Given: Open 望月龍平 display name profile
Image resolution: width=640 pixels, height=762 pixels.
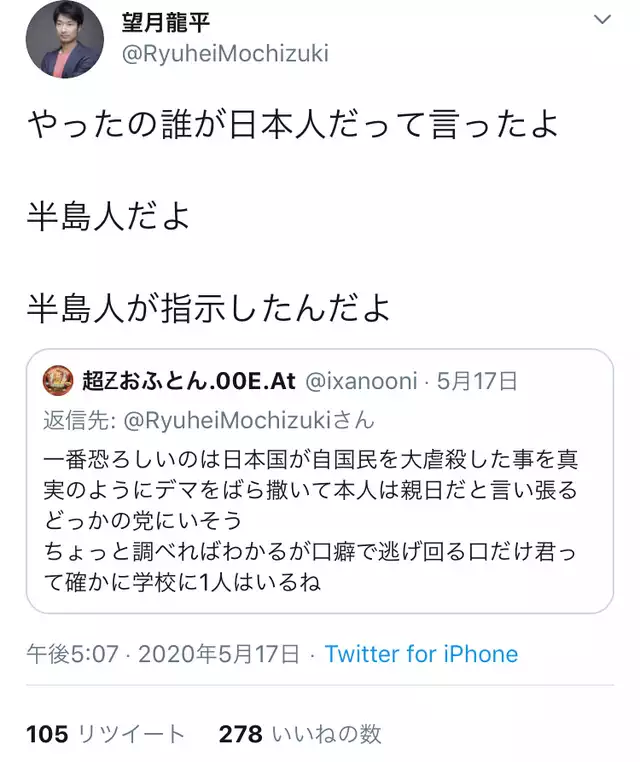Looking at the screenshot, I should click(x=165, y=23).
